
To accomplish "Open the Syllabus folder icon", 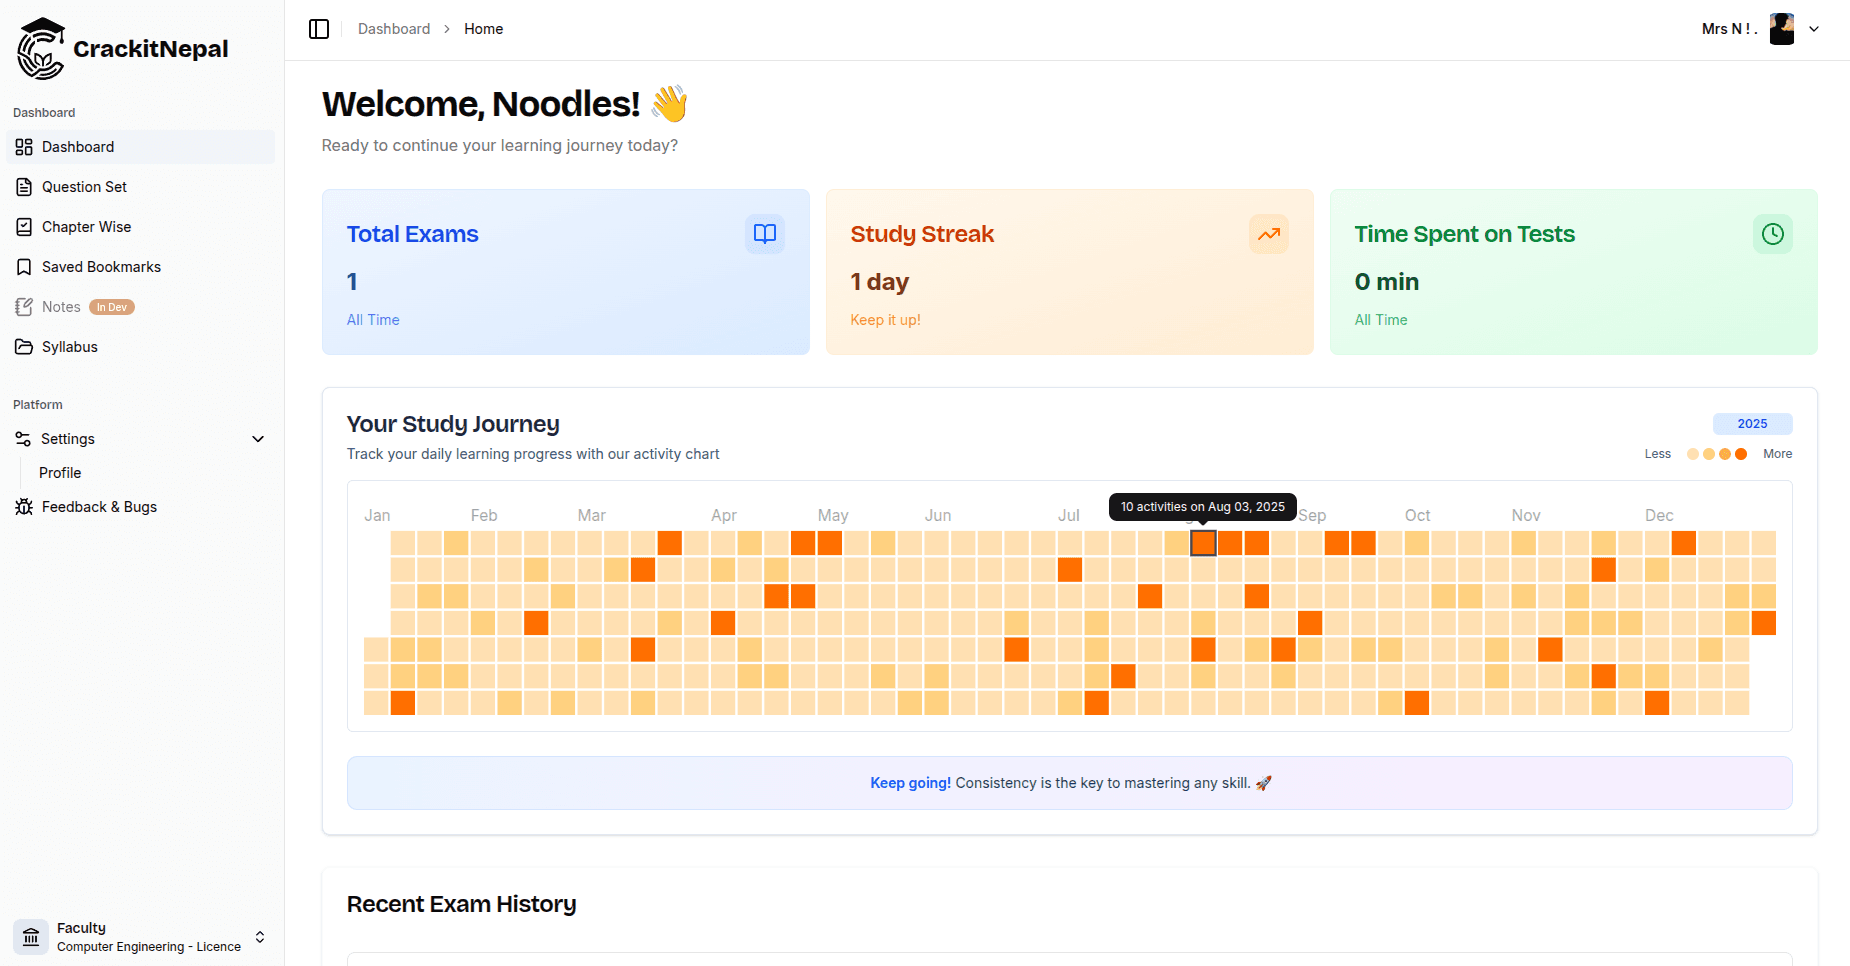I will click(23, 346).
